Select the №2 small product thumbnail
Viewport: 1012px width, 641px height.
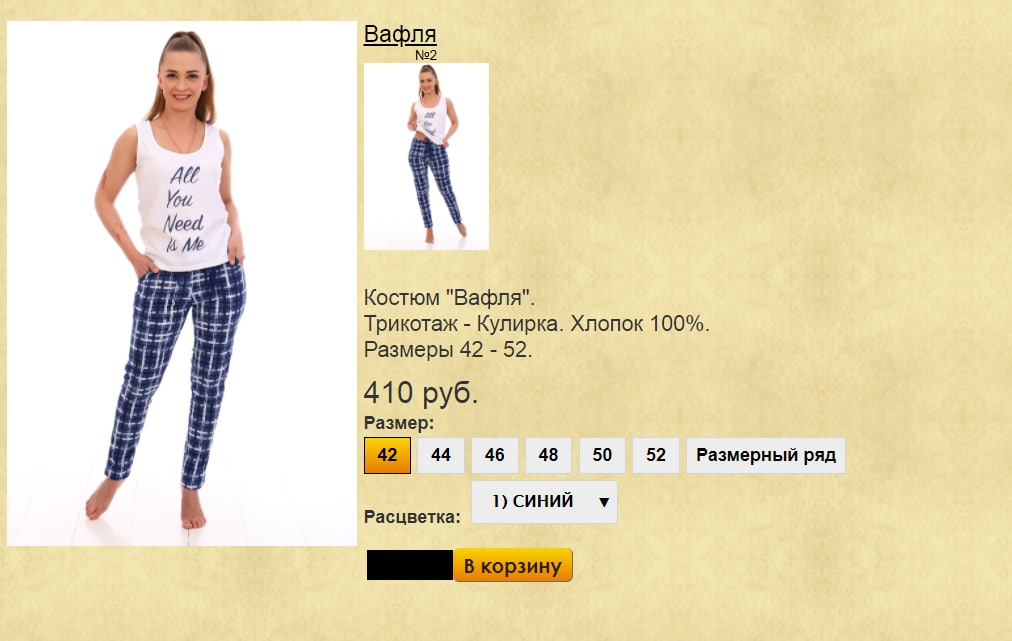[427, 156]
